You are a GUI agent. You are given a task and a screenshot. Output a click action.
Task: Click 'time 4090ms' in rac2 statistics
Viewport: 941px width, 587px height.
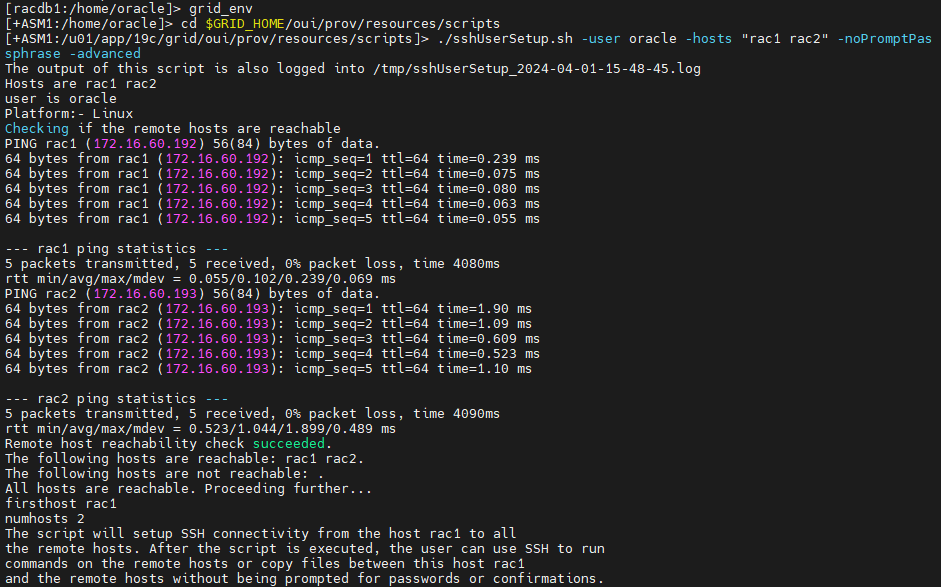(457, 414)
